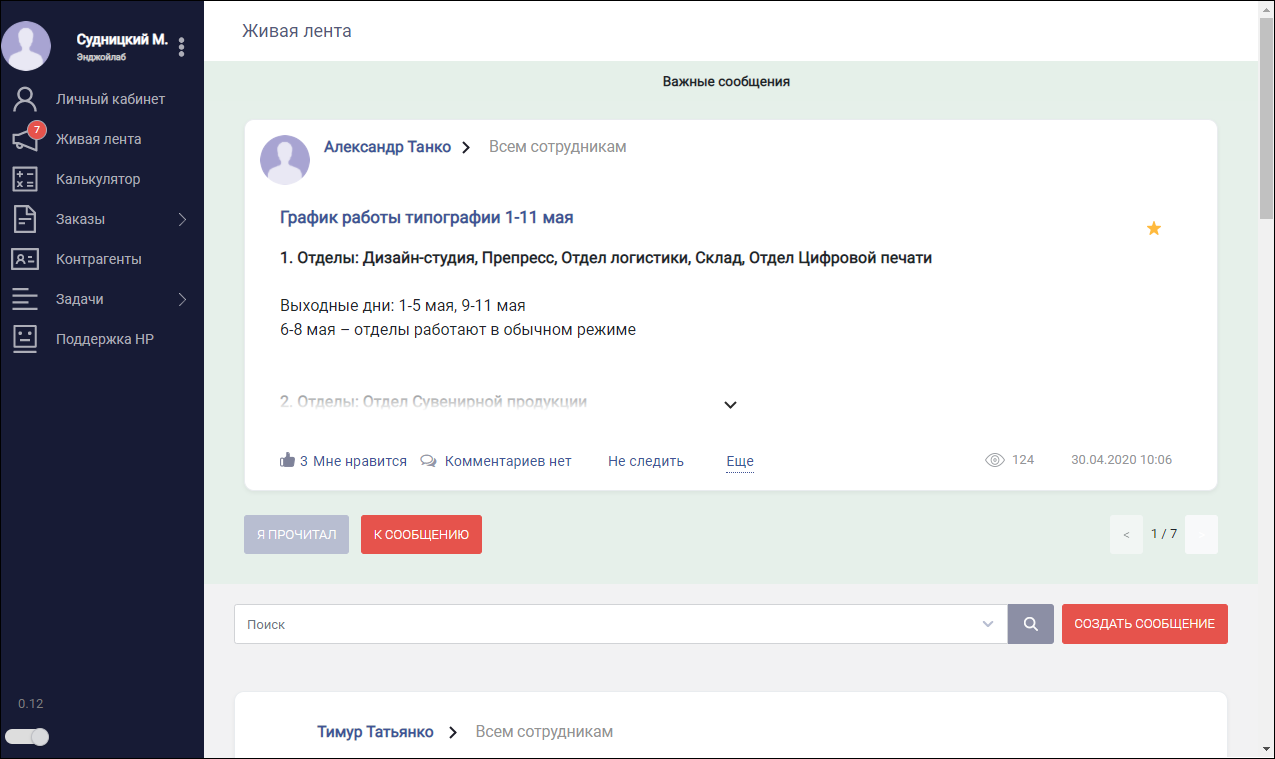The image size is (1275, 759).
Task: Click the eye views icon showing 124
Action: [x=994, y=460]
